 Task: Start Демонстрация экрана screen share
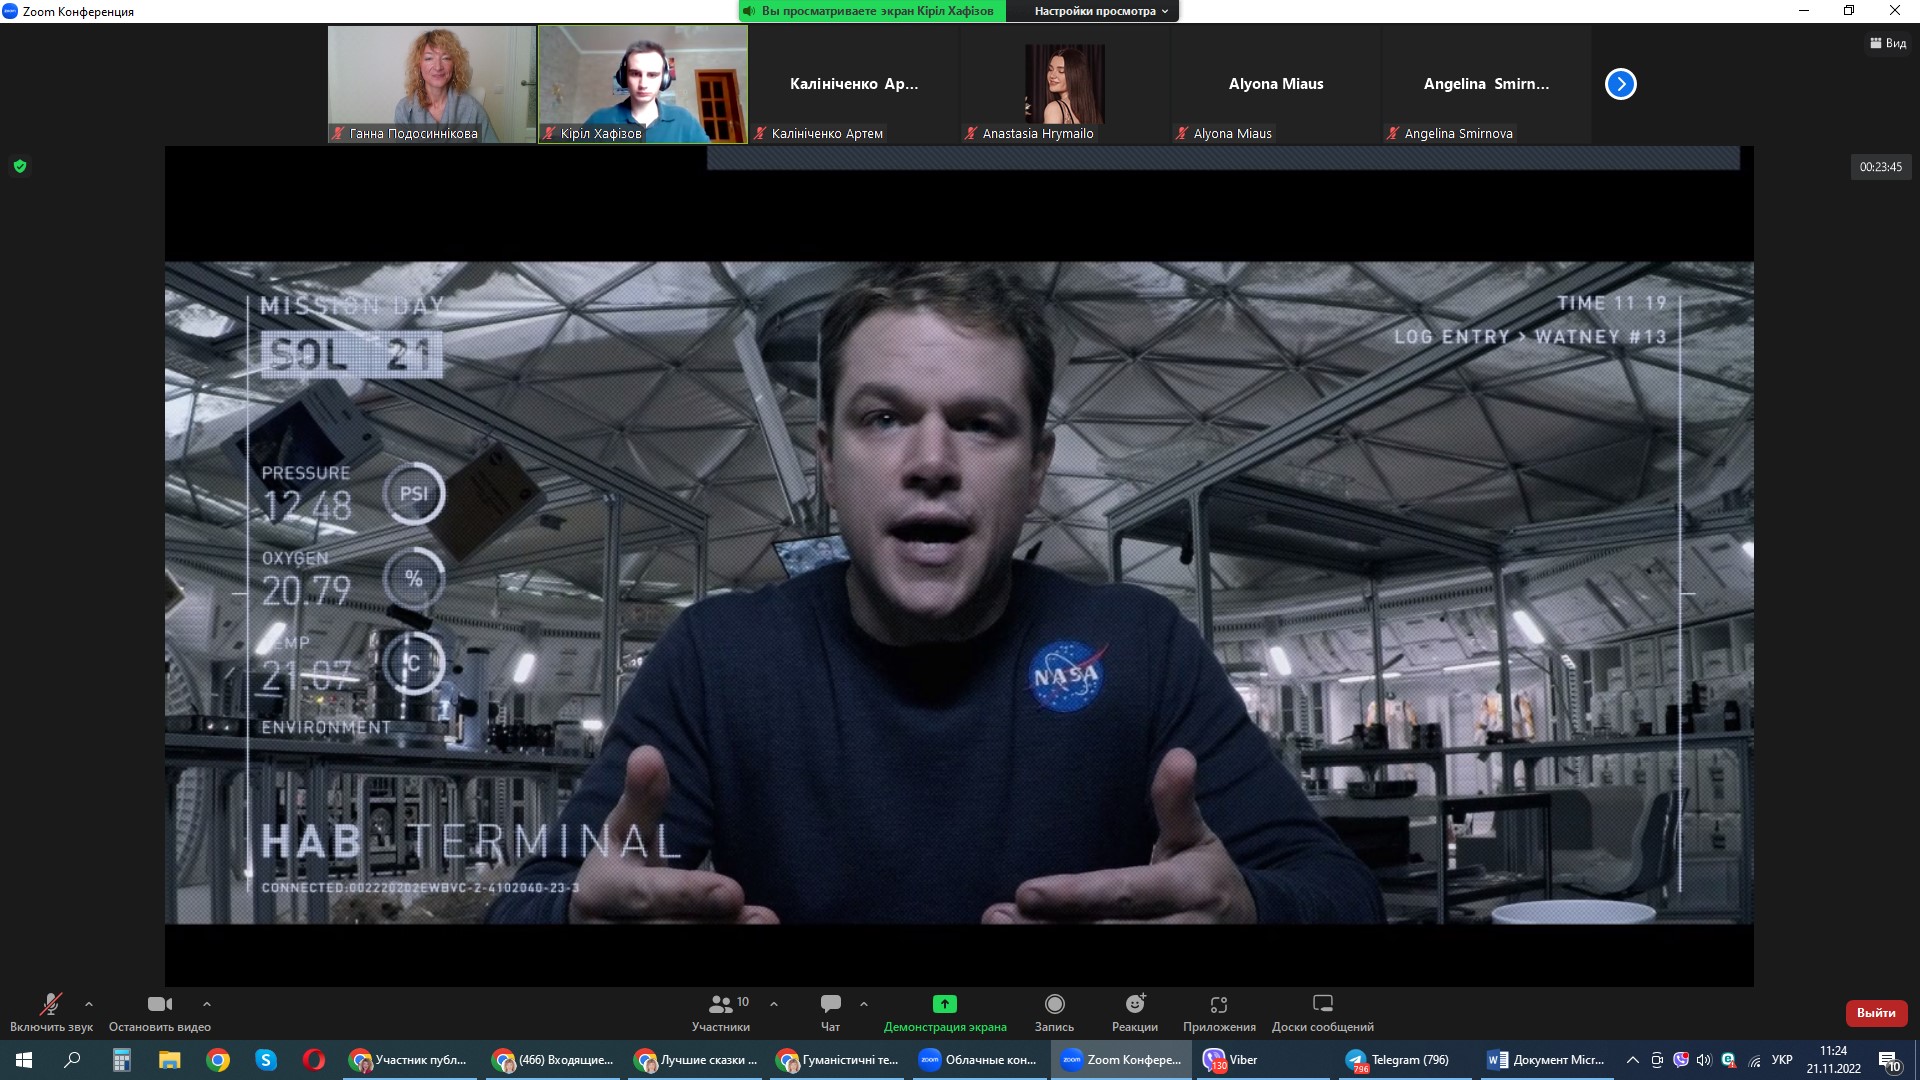coord(944,1011)
